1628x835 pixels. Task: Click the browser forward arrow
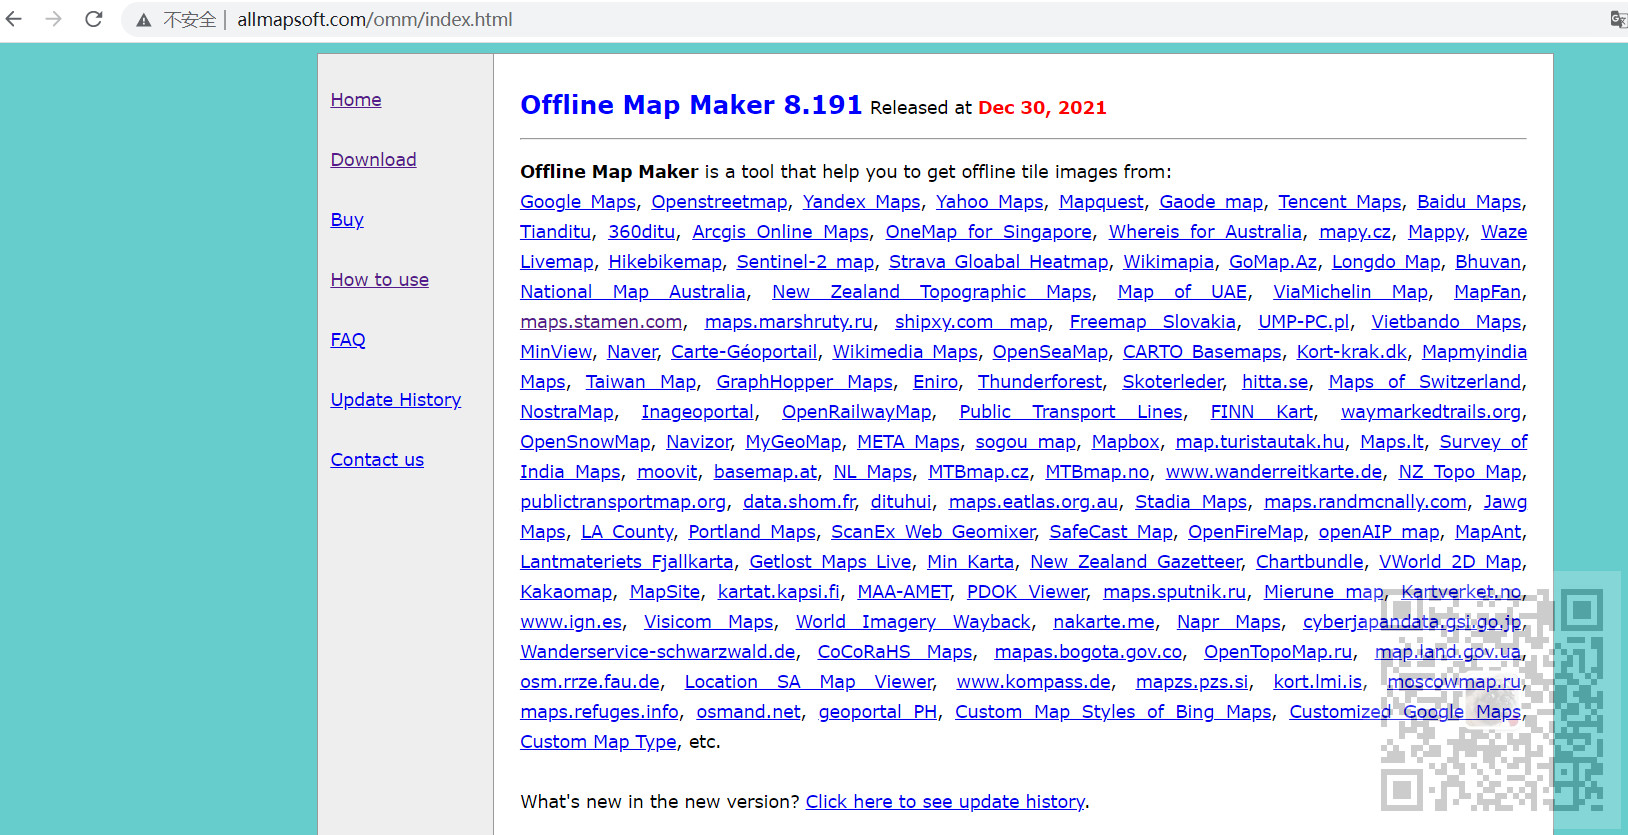pyautogui.click(x=54, y=19)
